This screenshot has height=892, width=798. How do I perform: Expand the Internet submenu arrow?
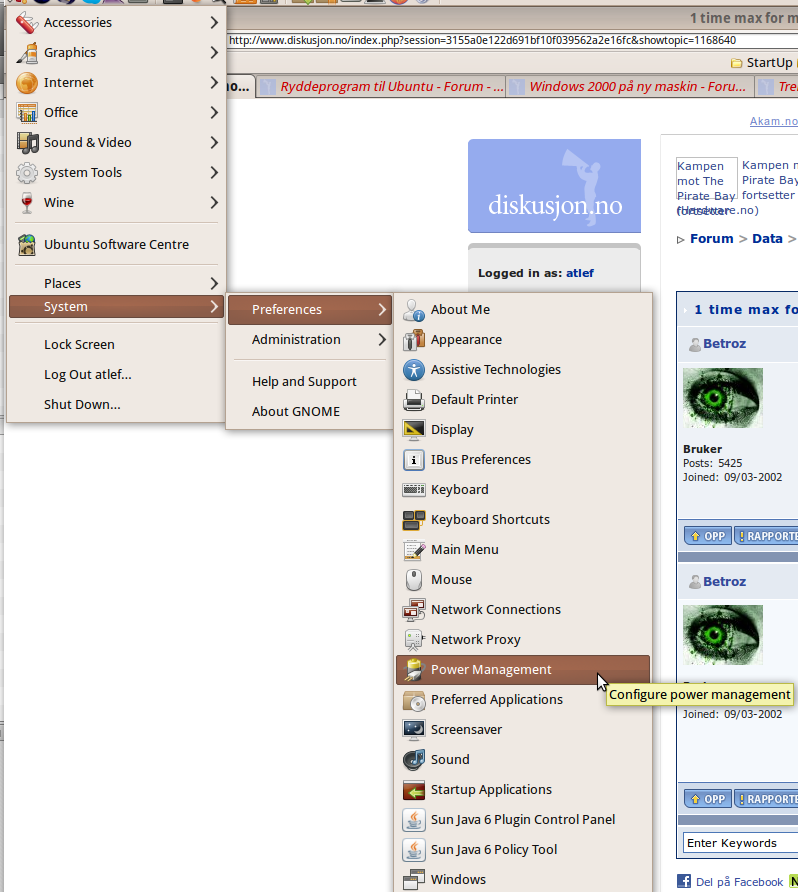point(214,83)
